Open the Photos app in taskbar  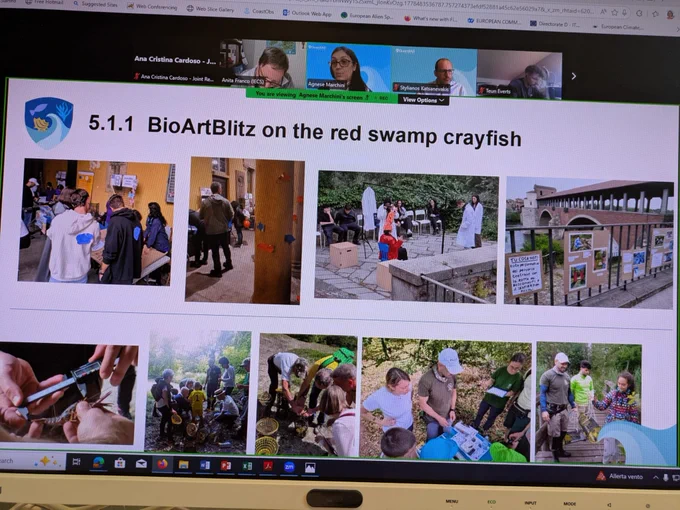[x=310, y=467]
